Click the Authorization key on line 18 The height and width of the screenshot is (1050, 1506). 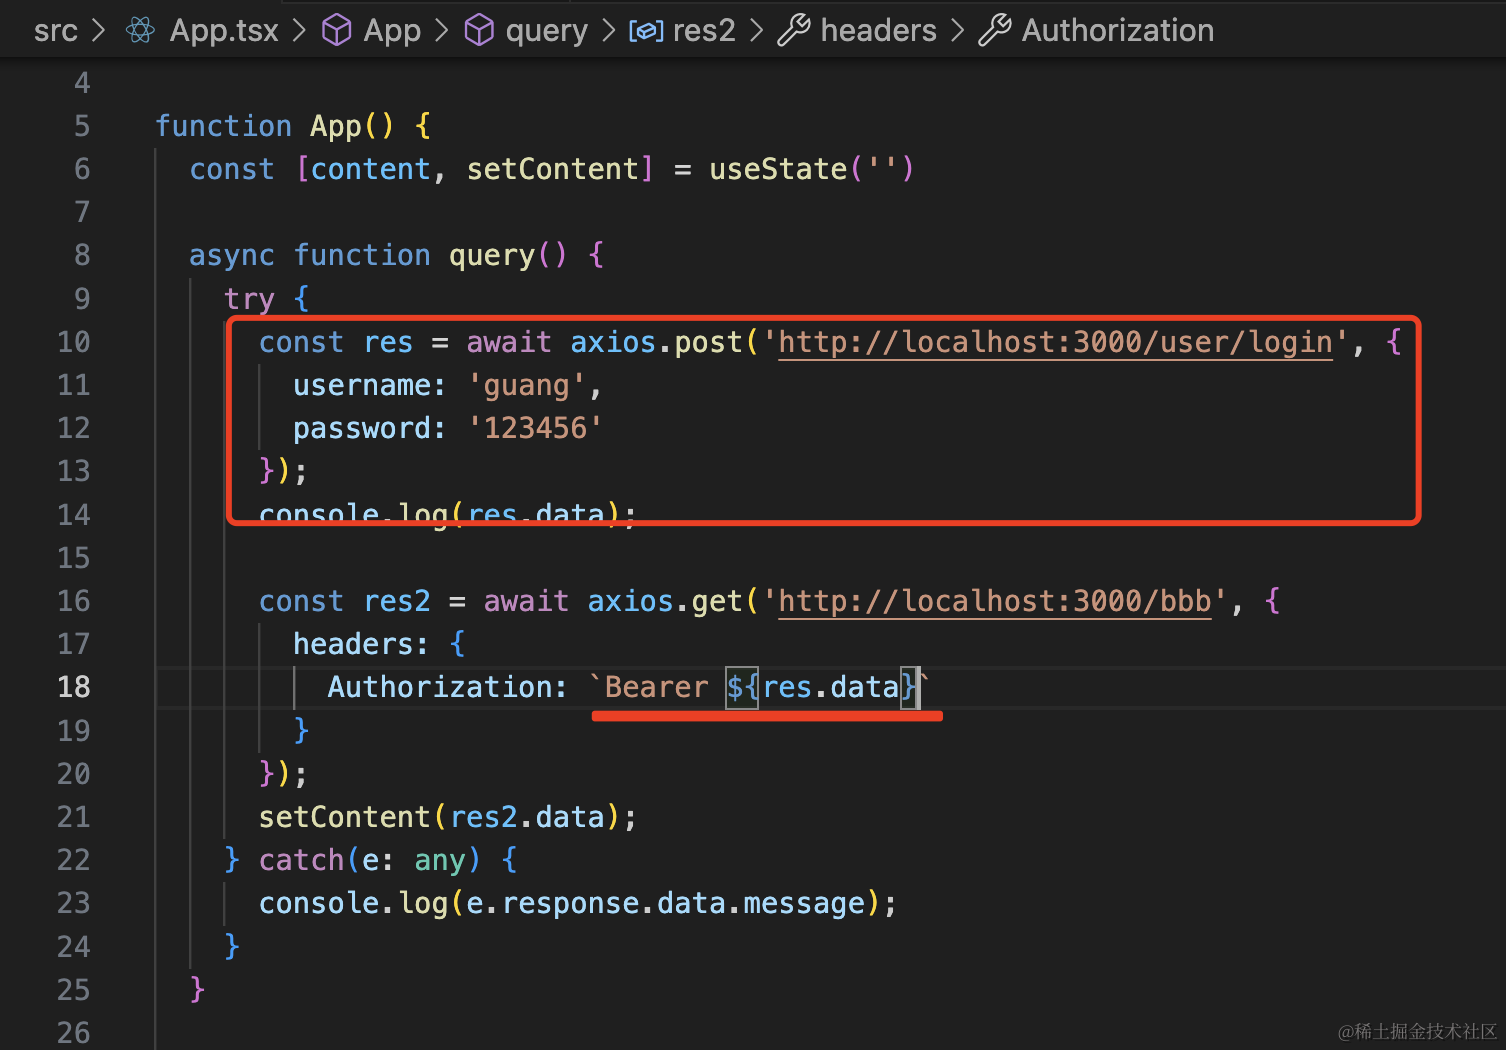pyautogui.click(x=446, y=687)
